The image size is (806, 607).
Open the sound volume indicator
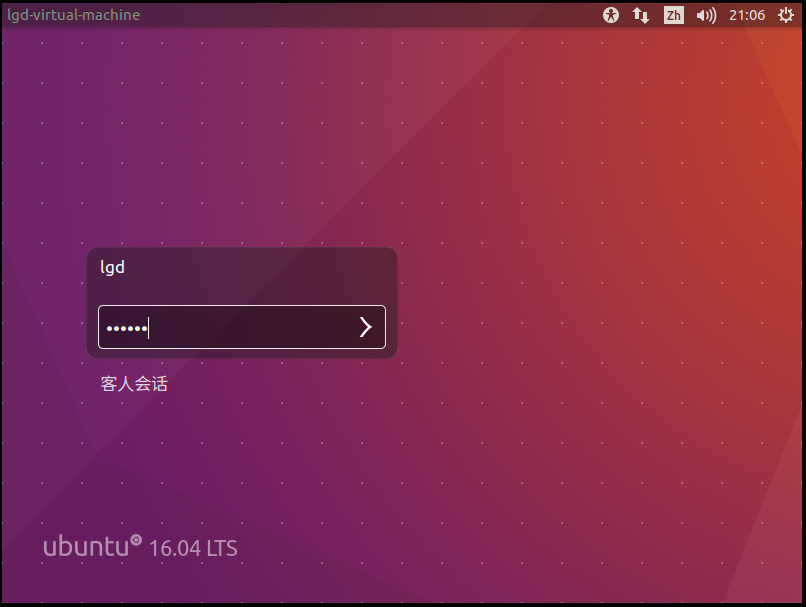click(x=706, y=15)
